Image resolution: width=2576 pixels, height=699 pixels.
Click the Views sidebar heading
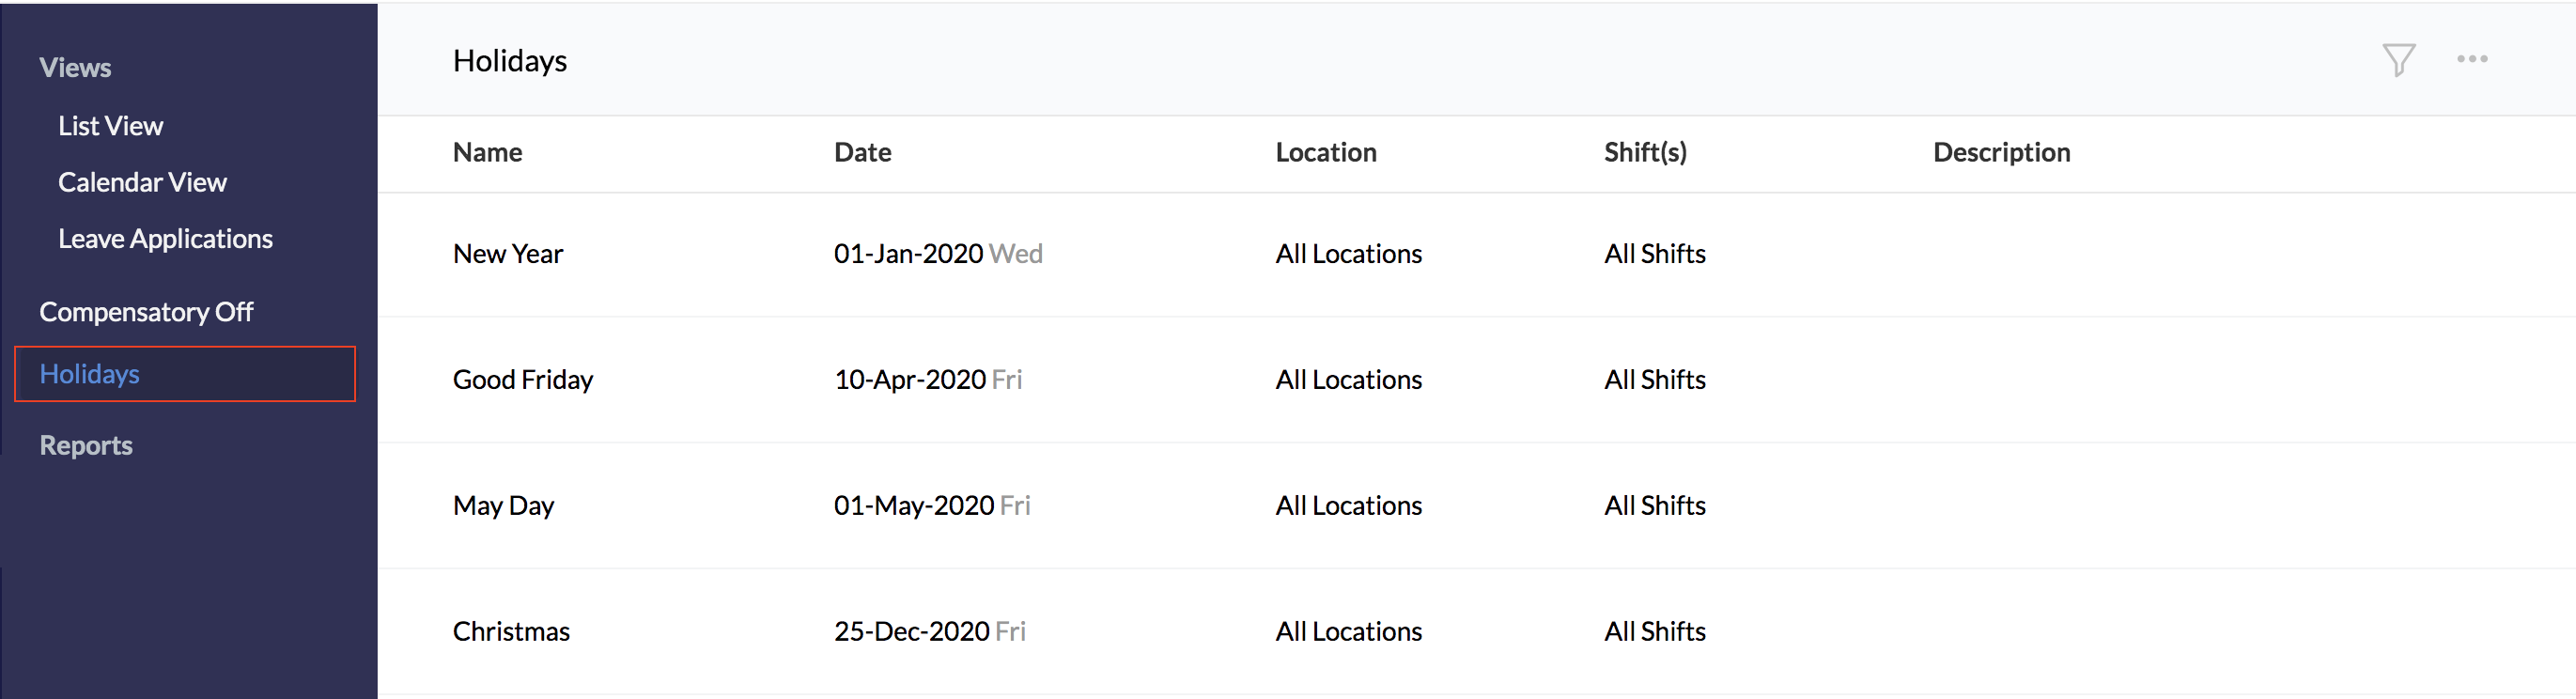pyautogui.click(x=75, y=68)
